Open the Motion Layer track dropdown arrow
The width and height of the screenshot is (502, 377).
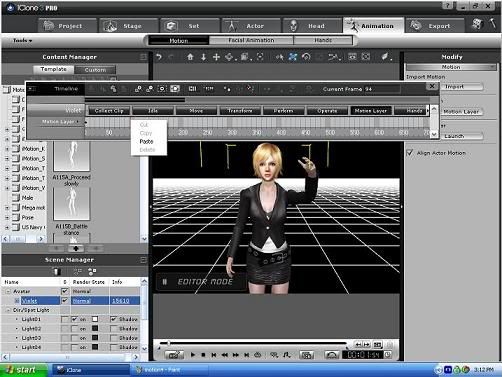coord(78,122)
